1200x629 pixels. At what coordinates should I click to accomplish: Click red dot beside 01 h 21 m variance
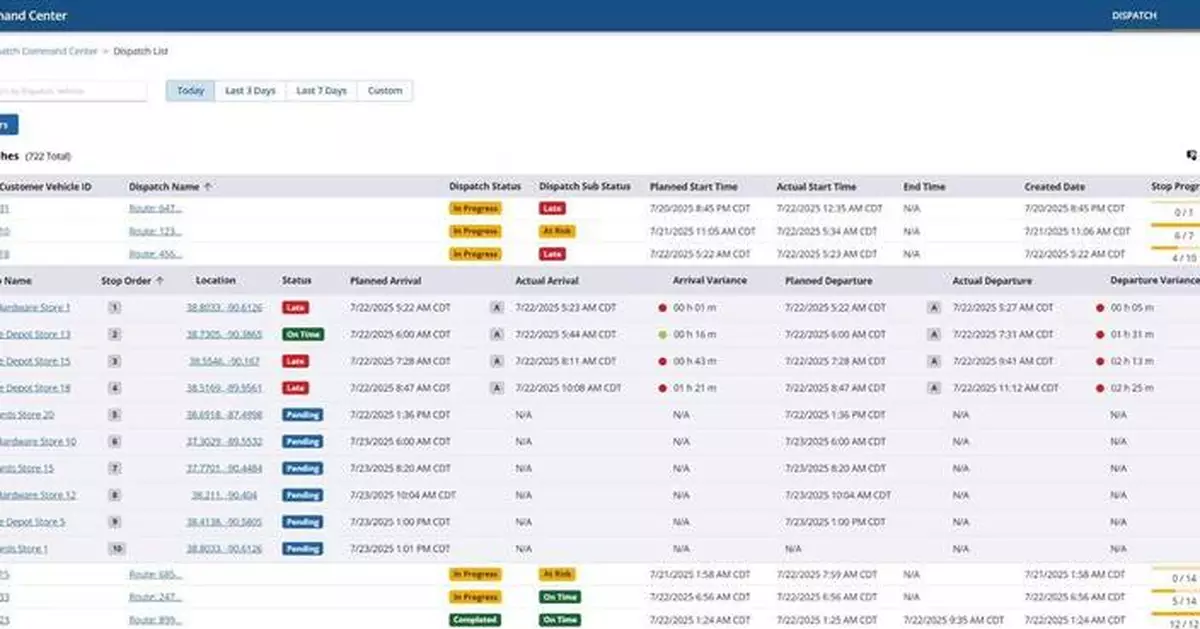point(662,388)
